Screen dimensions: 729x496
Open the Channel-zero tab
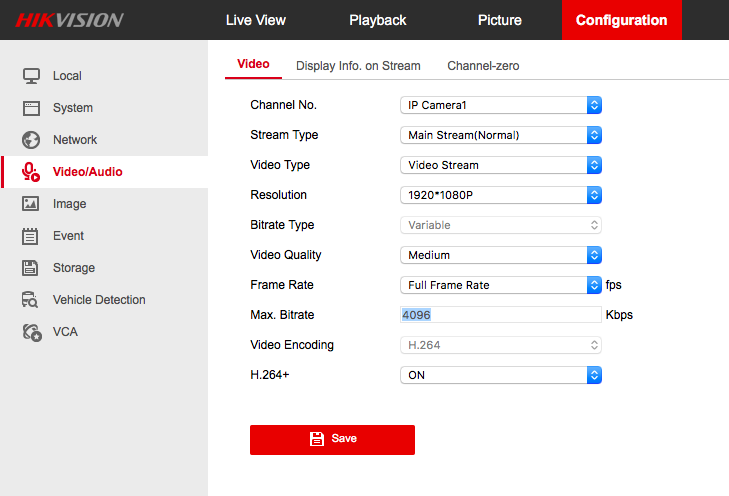(x=483, y=66)
